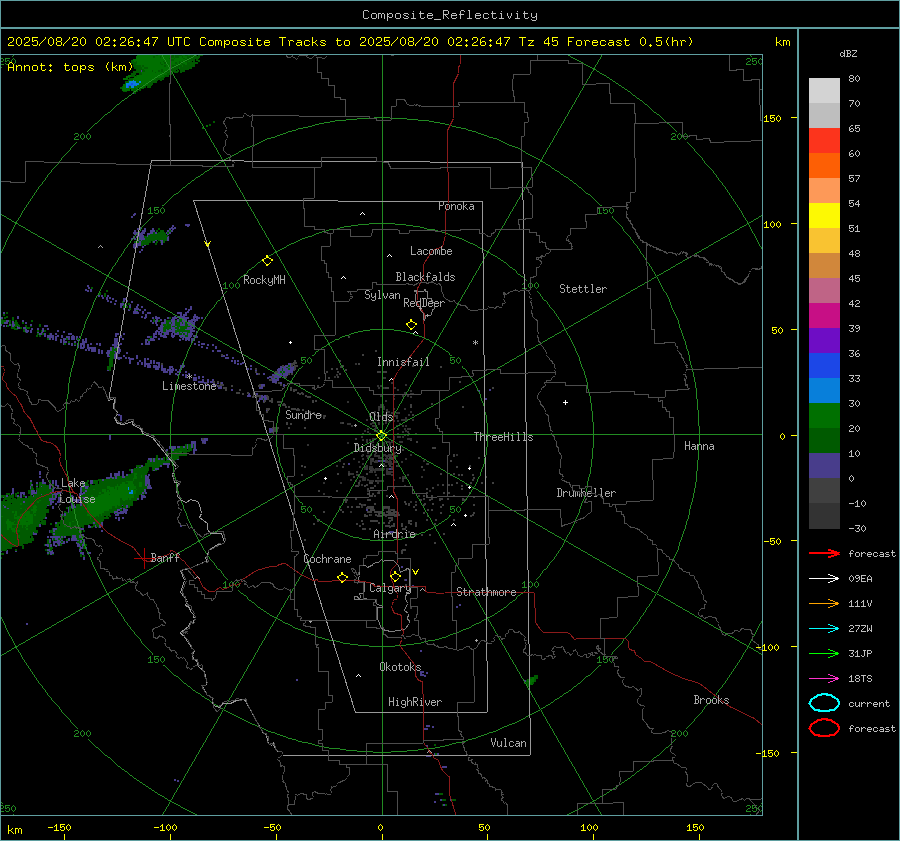Click the yellow diamond marker below RedDeer
Image resolution: width=900 pixels, height=841 pixels.
point(411,325)
